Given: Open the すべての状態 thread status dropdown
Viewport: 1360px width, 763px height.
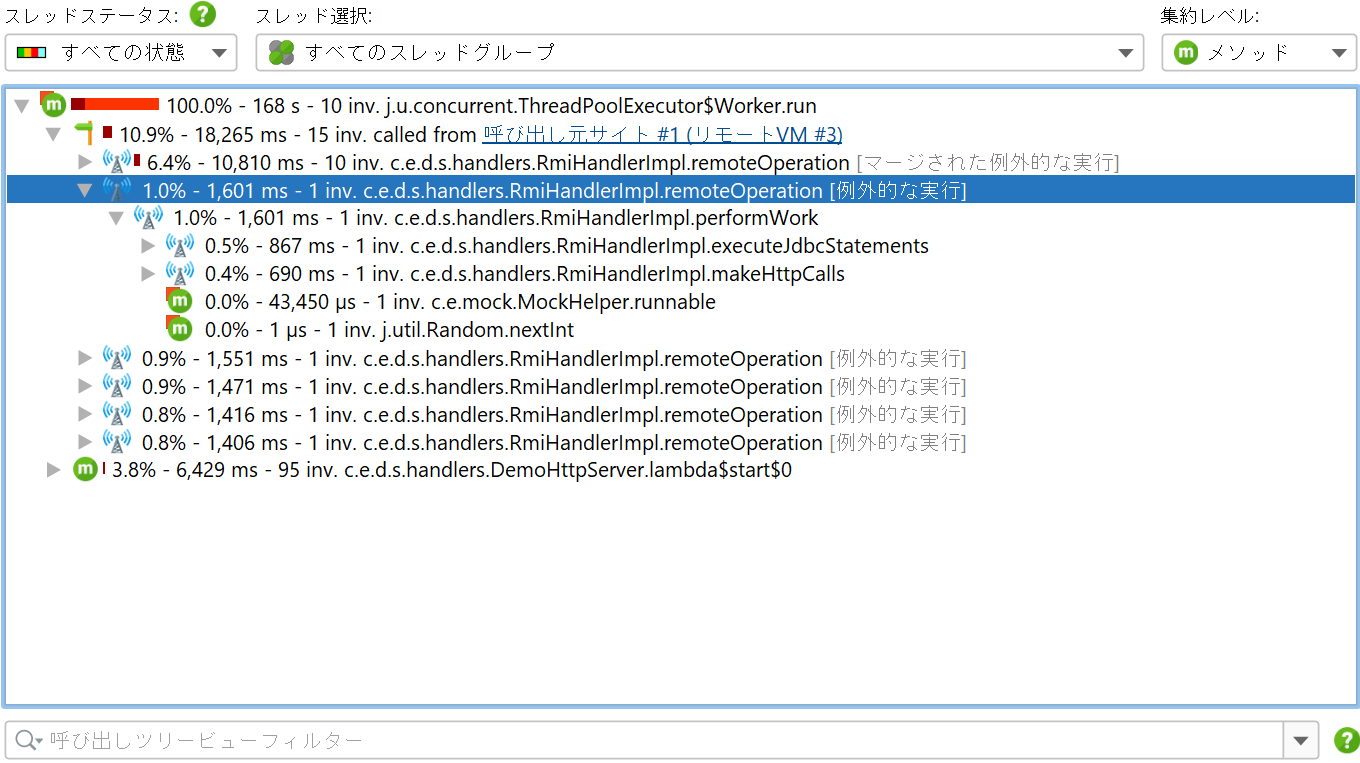Looking at the screenshot, I should (x=121, y=53).
